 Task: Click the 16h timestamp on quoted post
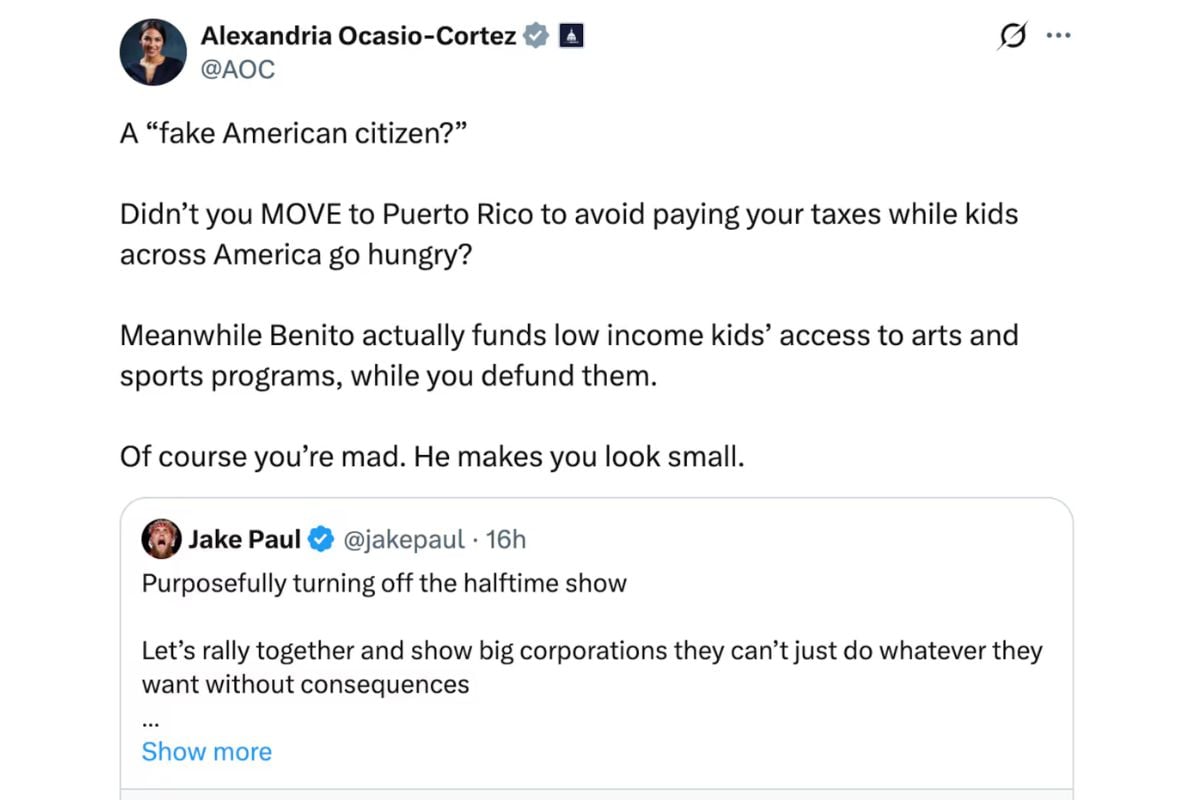pos(505,540)
